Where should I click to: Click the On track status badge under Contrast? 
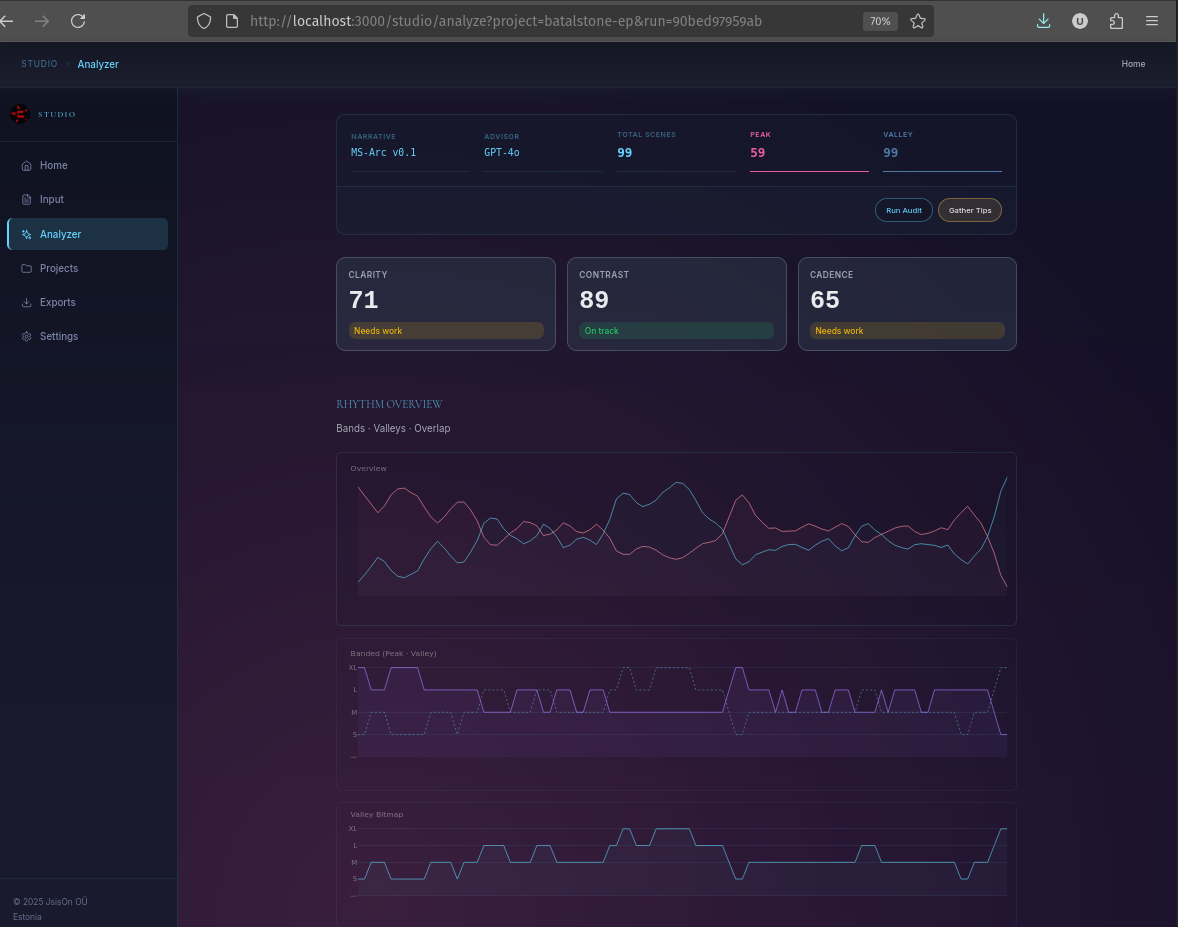[x=677, y=330]
